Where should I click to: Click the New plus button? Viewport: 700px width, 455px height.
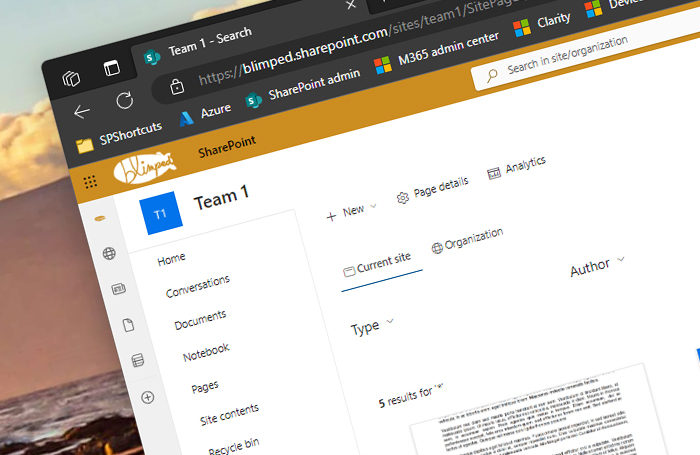click(x=346, y=213)
